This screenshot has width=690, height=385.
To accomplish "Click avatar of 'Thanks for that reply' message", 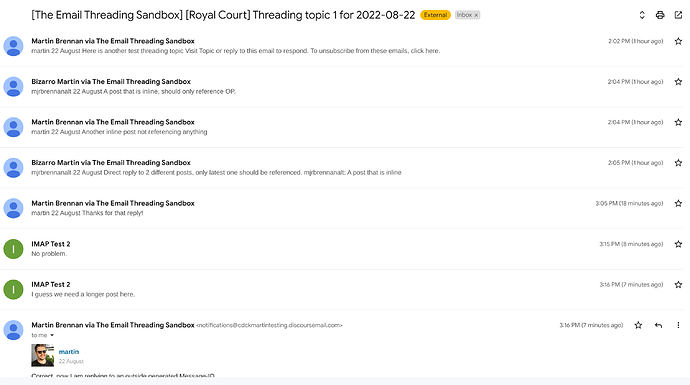I will [x=13, y=208].
